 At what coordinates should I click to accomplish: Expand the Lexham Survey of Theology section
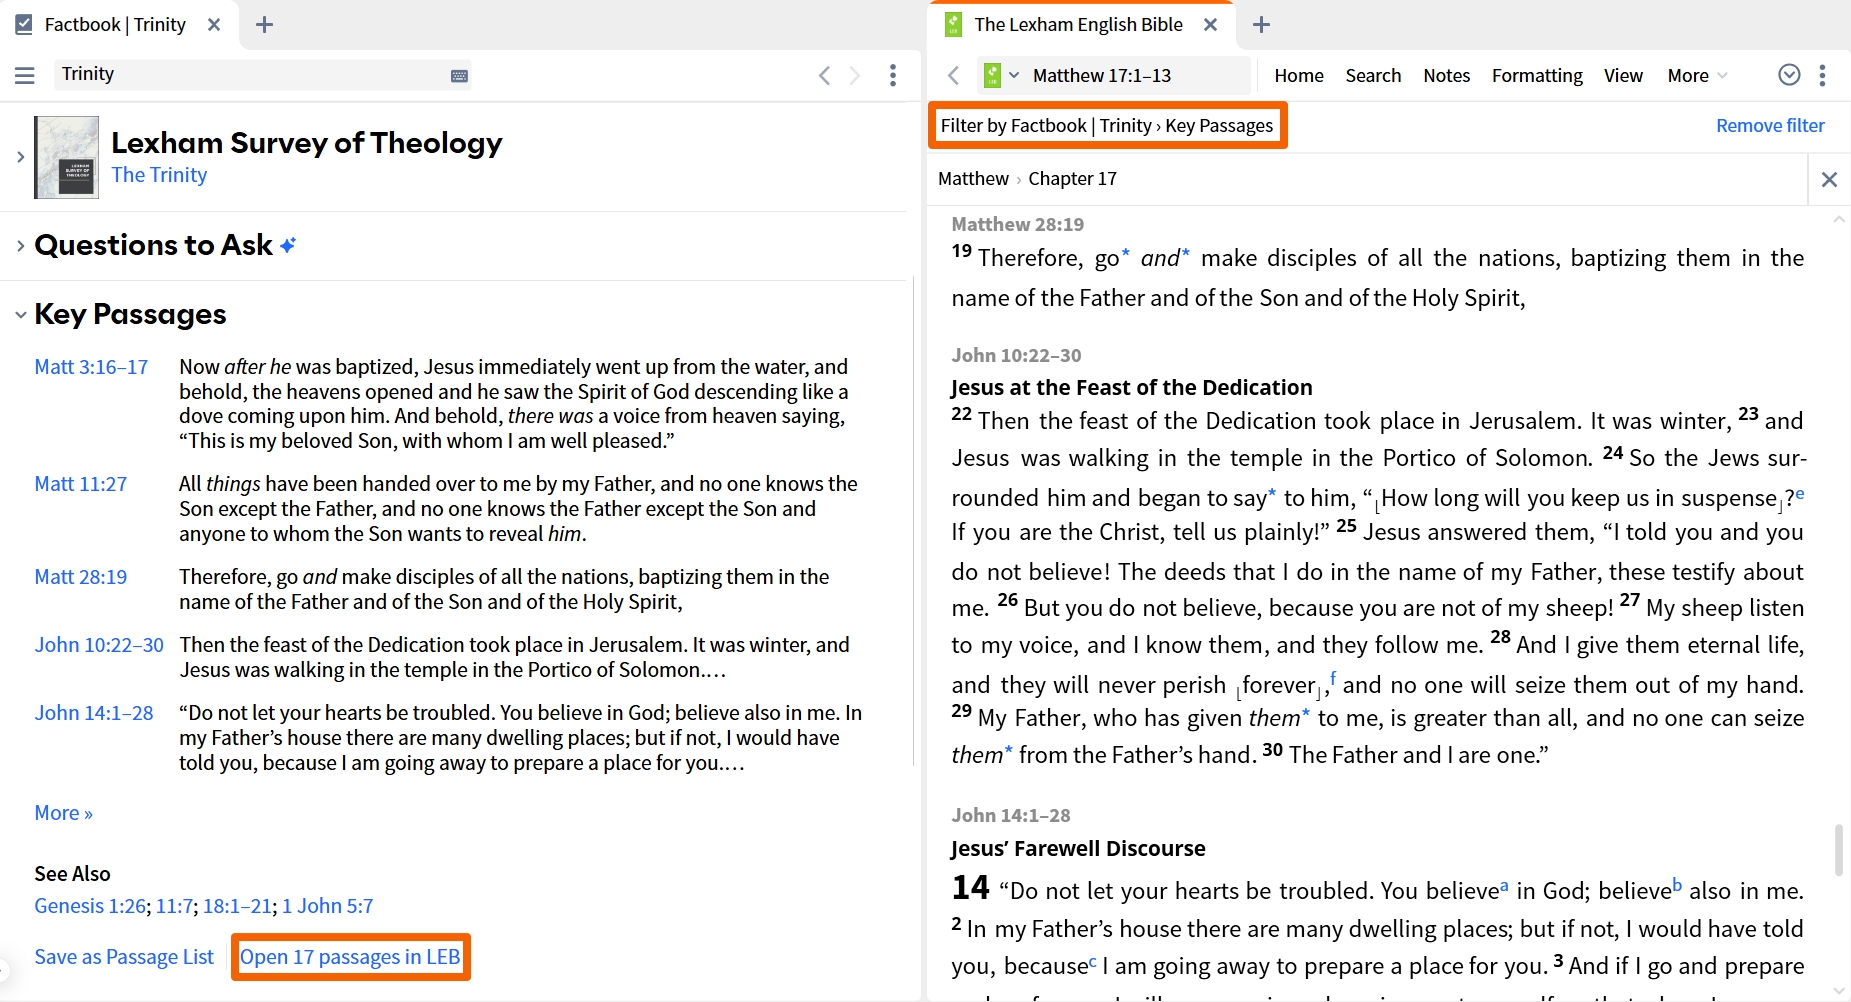[x=20, y=157]
